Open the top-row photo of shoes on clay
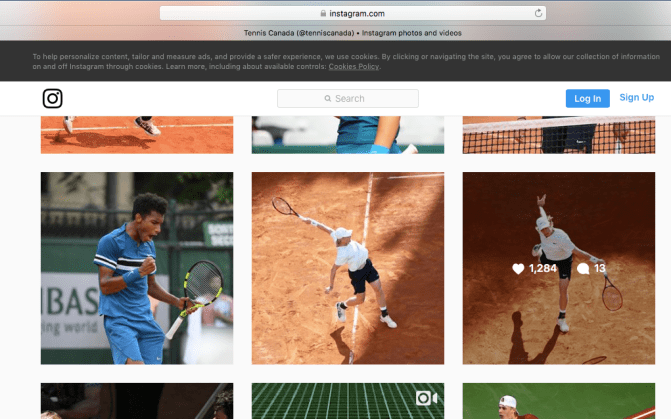This screenshot has height=419, width=671. click(x=137, y=135)
